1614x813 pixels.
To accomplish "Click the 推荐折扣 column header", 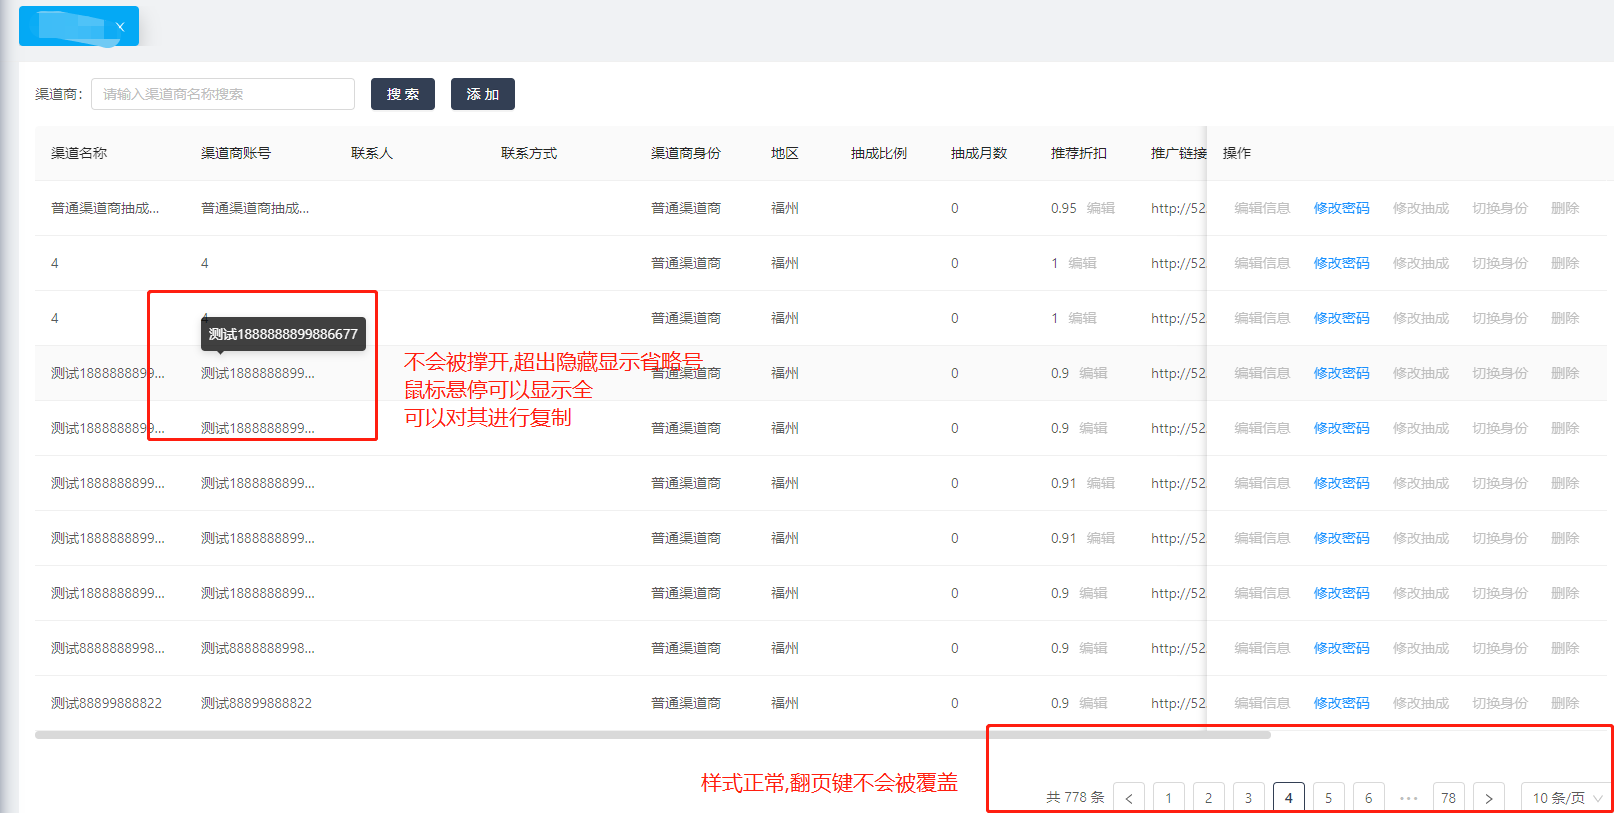I will click(1079, 153).
